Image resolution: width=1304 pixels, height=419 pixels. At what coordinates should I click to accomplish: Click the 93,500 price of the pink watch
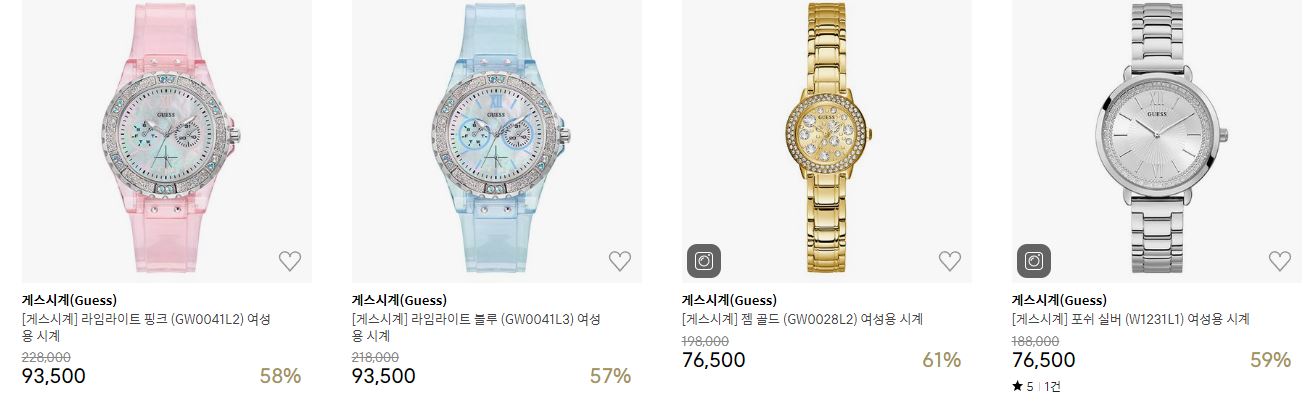point(54,376)
